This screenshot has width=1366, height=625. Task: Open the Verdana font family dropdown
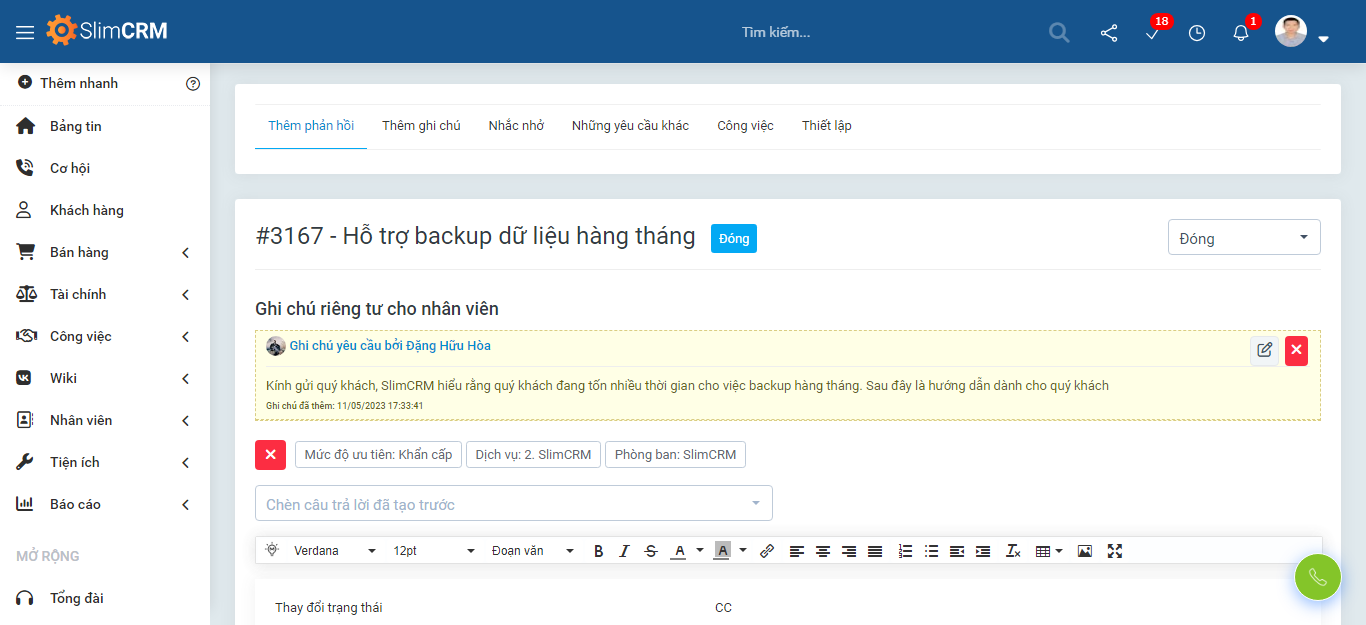[334, 551]
